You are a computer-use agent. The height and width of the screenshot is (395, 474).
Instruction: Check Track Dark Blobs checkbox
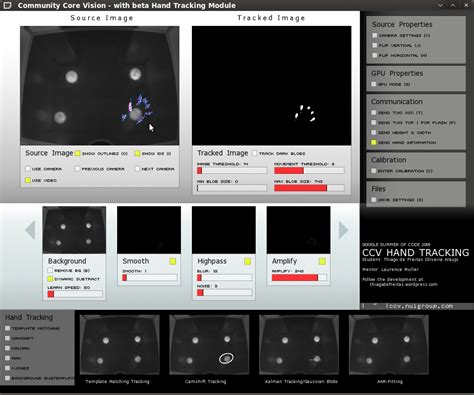coord(254,153)
